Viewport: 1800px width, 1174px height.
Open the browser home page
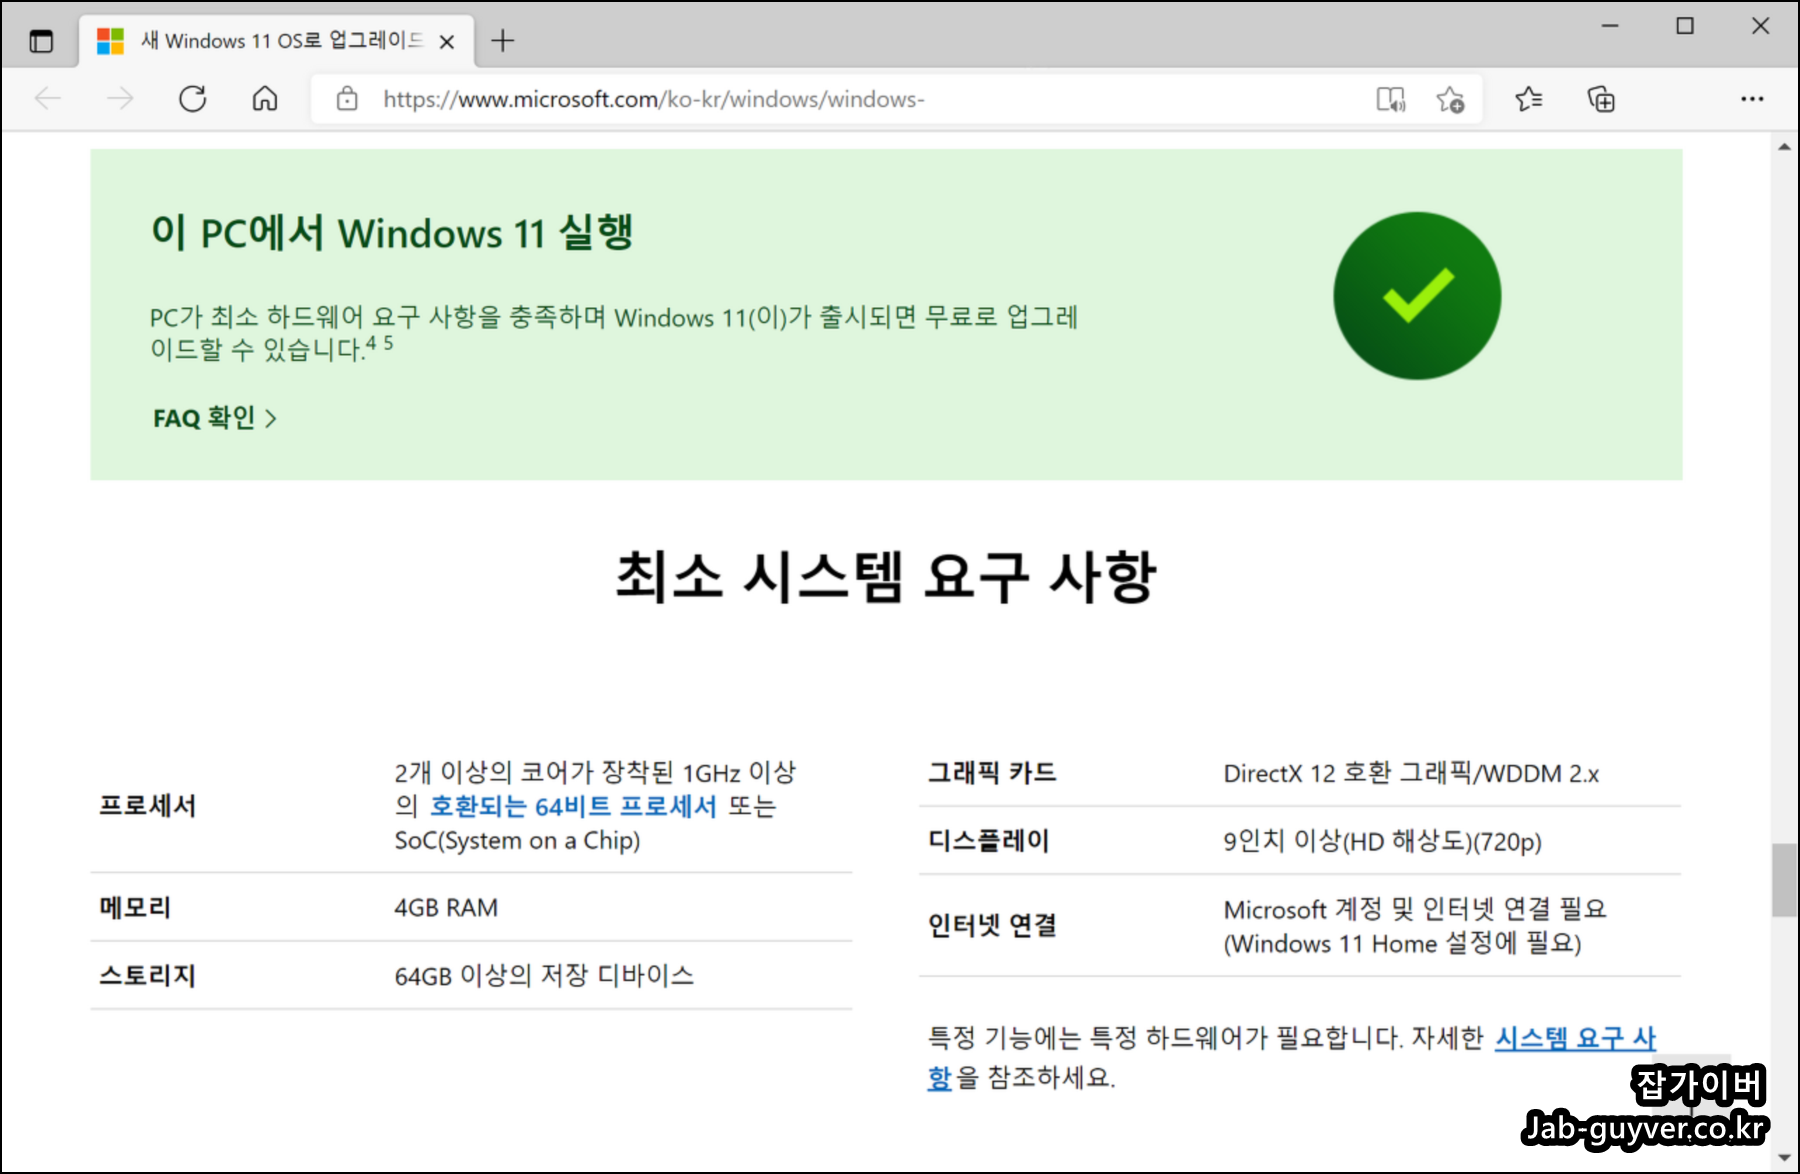[x=265, y=98]
